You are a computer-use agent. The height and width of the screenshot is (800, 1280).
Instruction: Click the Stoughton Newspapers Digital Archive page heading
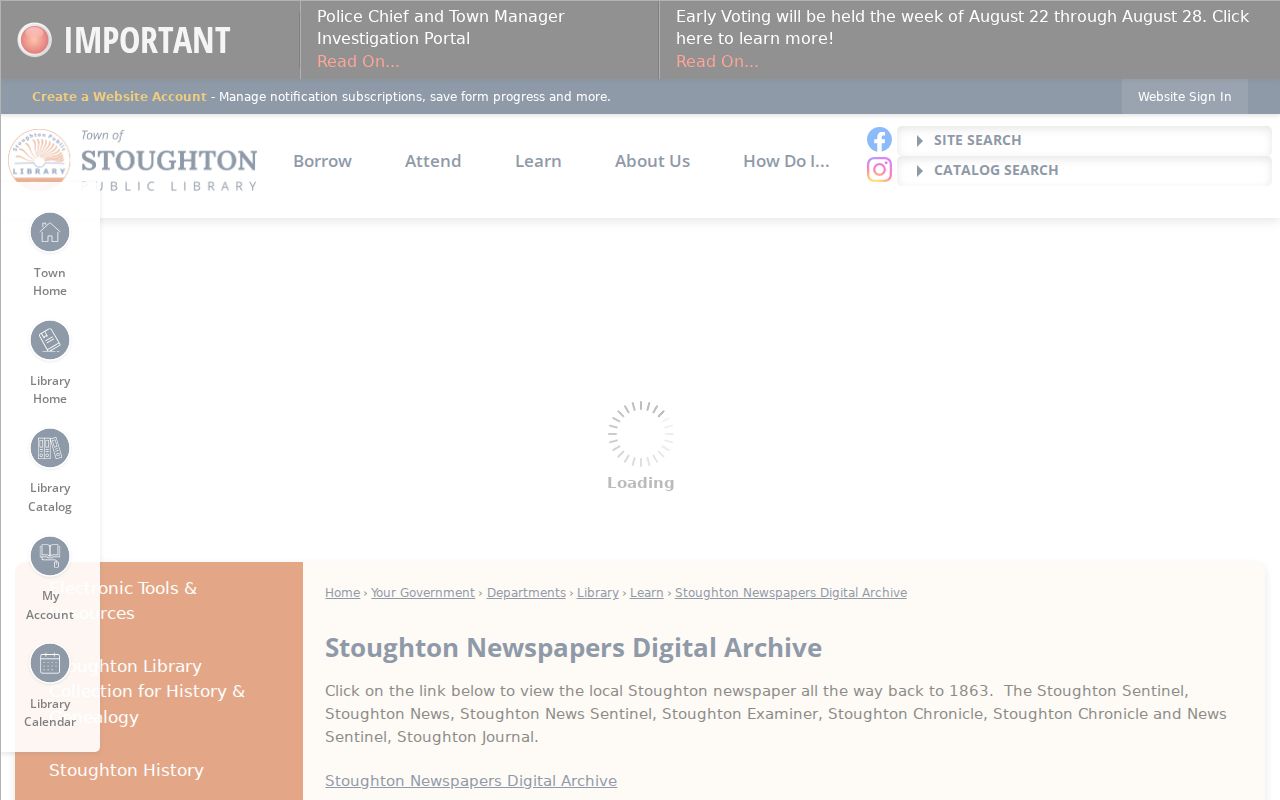[573, 648]
